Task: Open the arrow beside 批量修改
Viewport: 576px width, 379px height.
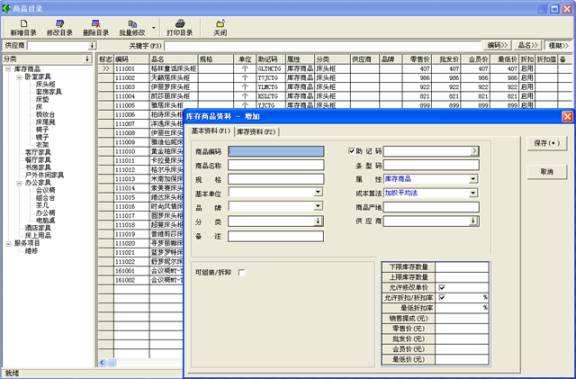Action: (x=154, y=28)
